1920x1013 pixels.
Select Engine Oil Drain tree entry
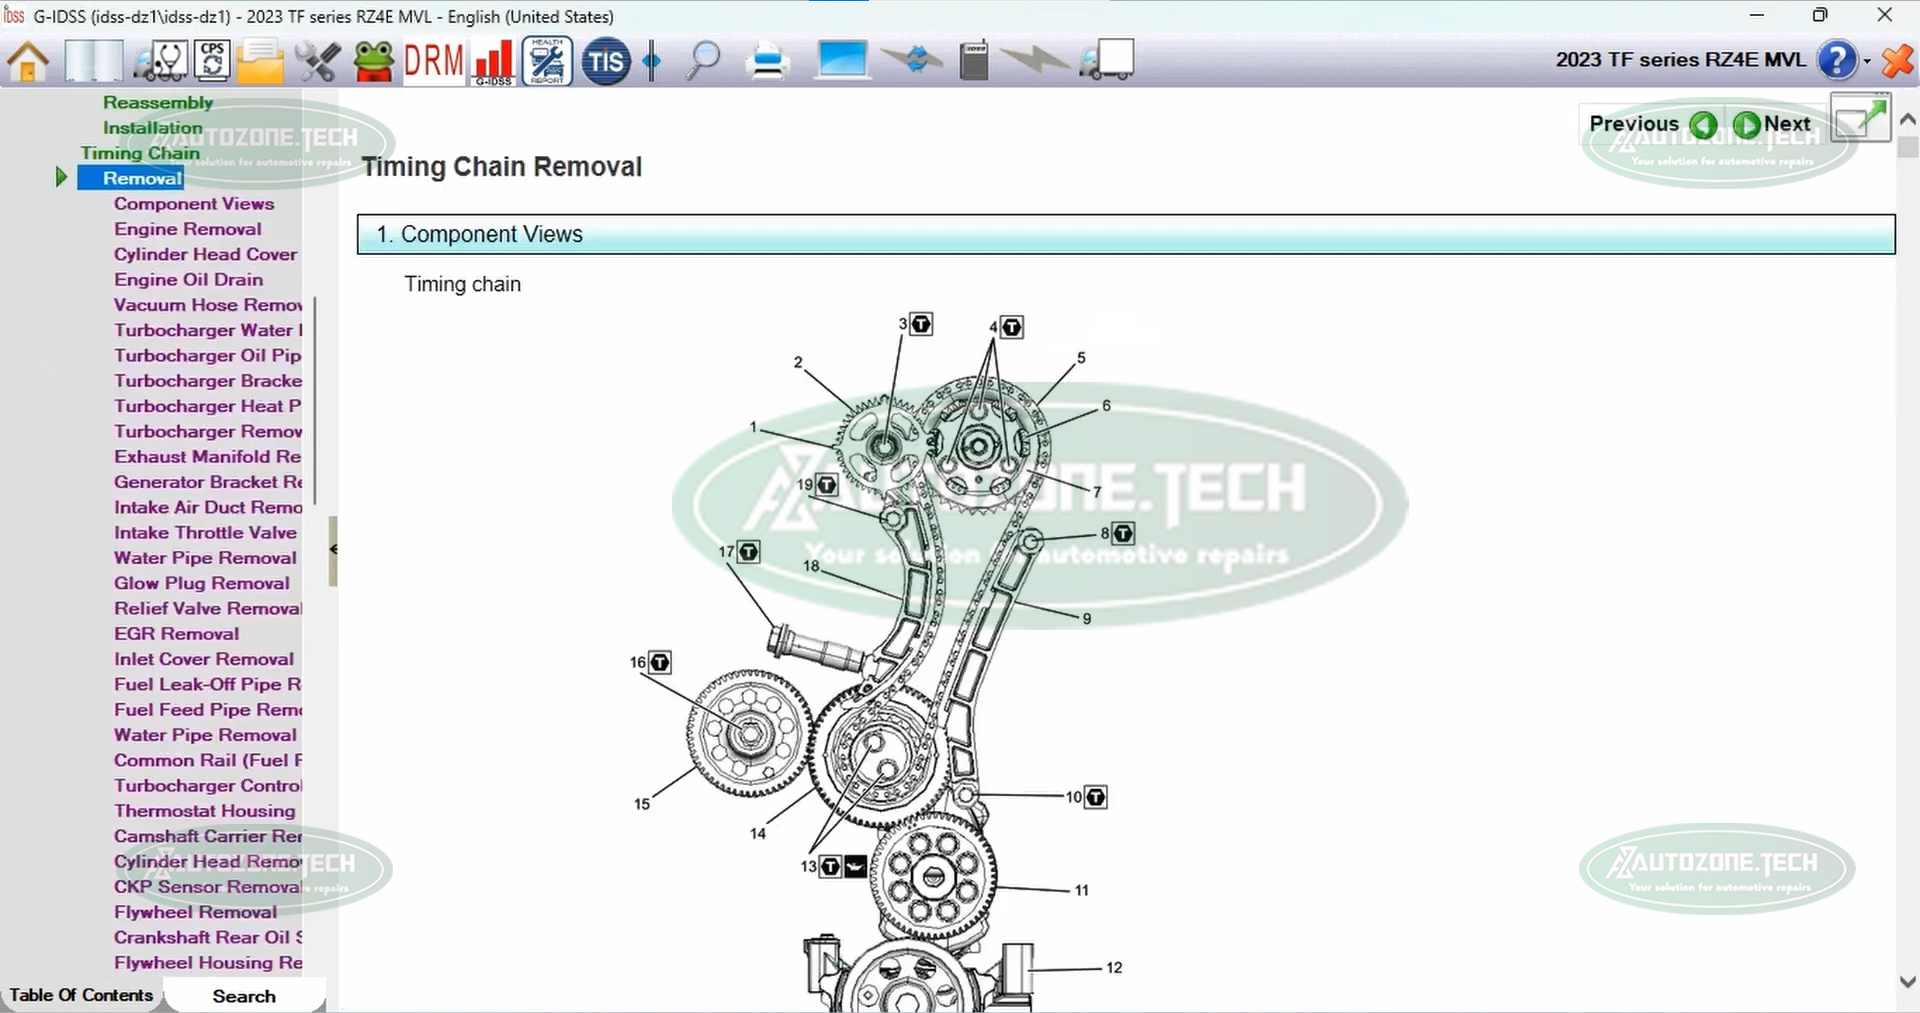click(188, 280)
